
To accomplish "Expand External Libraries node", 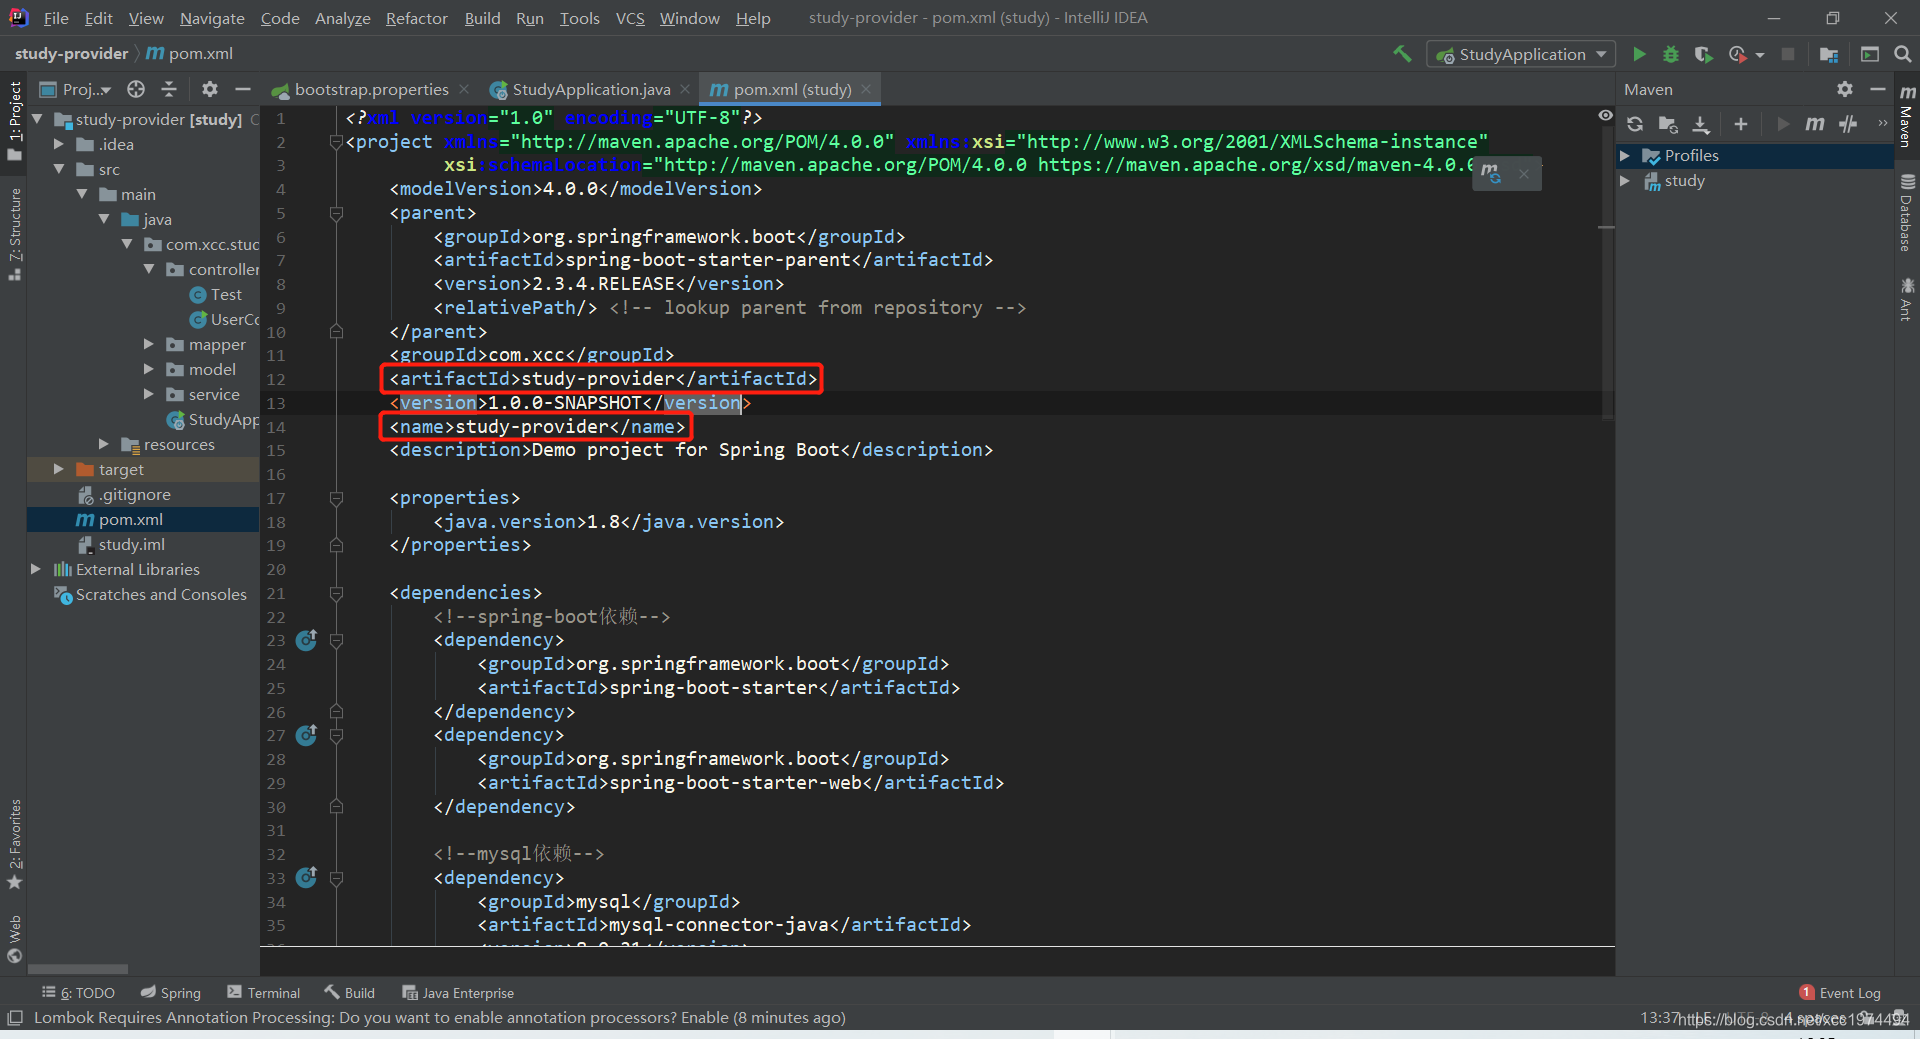I will point(36,569).
